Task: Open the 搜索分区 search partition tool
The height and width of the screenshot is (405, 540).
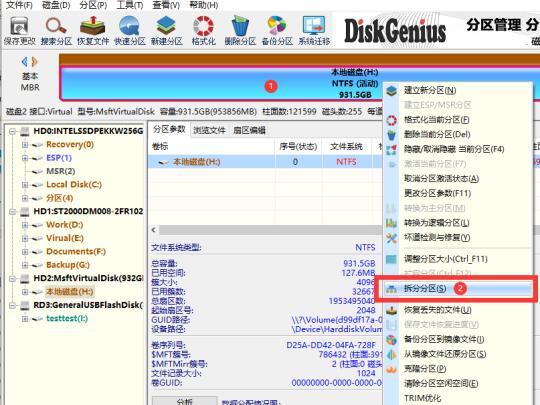Action: pyautogui.click(x=56, y=31)
